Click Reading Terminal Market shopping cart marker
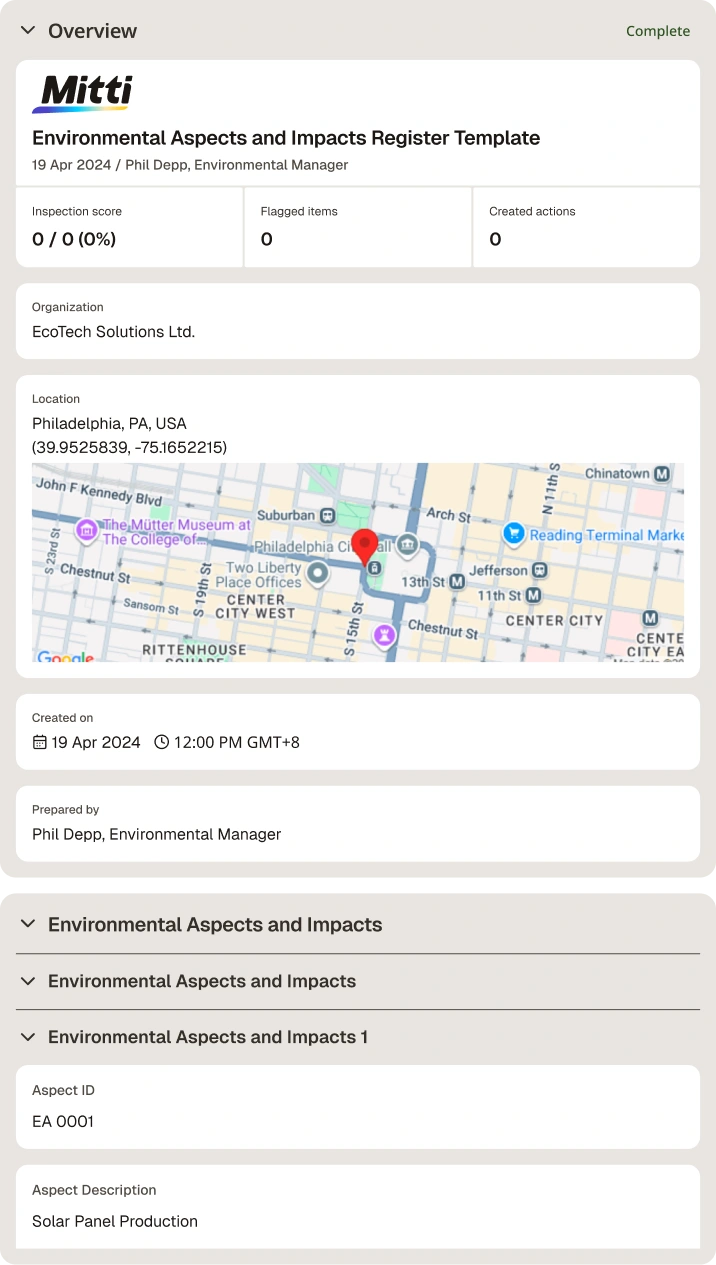 click(514, 534)
